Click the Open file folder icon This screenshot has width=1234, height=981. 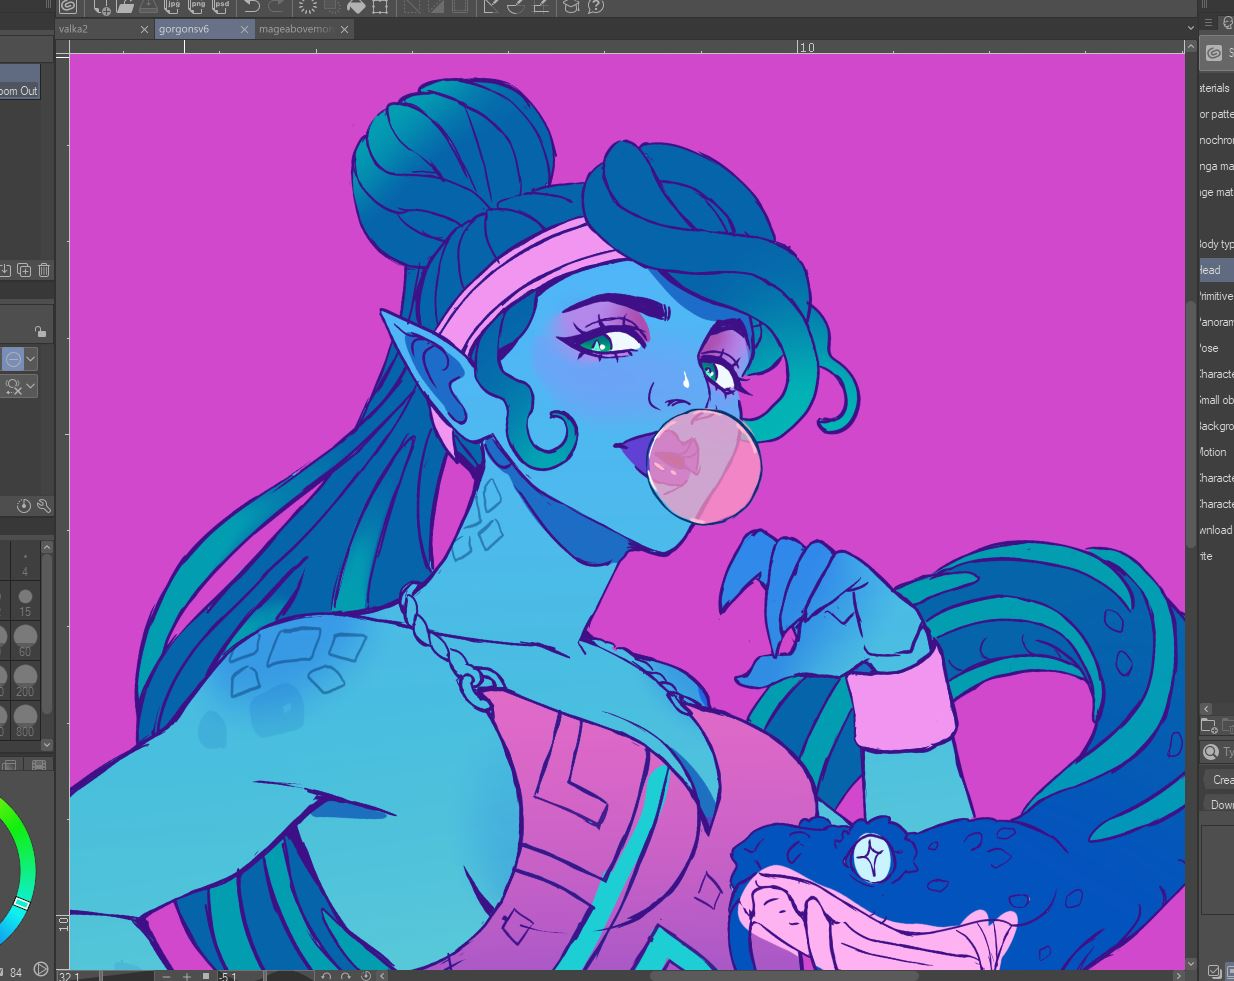pos(125,6)
